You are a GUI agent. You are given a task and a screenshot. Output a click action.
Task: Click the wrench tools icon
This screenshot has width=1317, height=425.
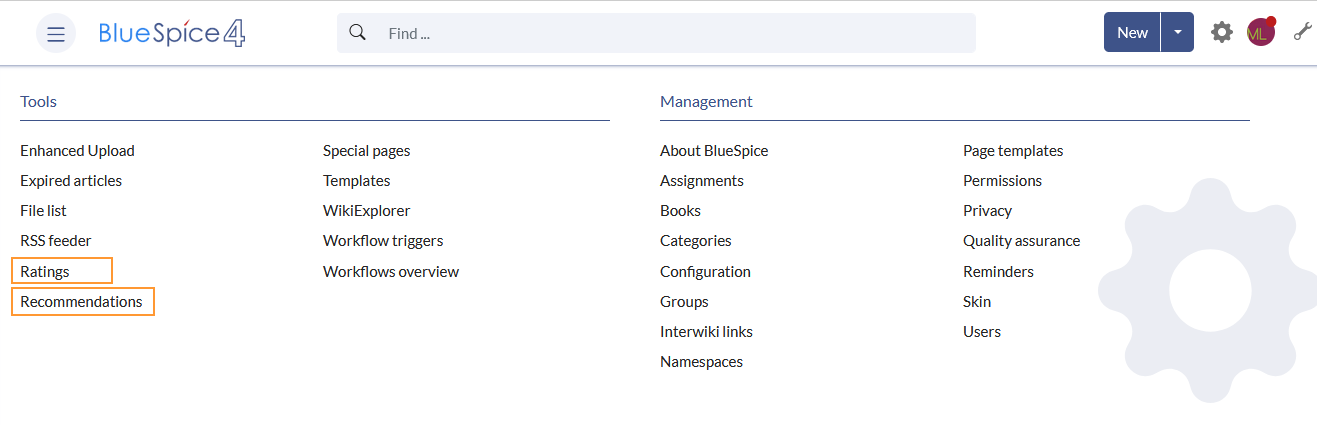point(1302,32)
